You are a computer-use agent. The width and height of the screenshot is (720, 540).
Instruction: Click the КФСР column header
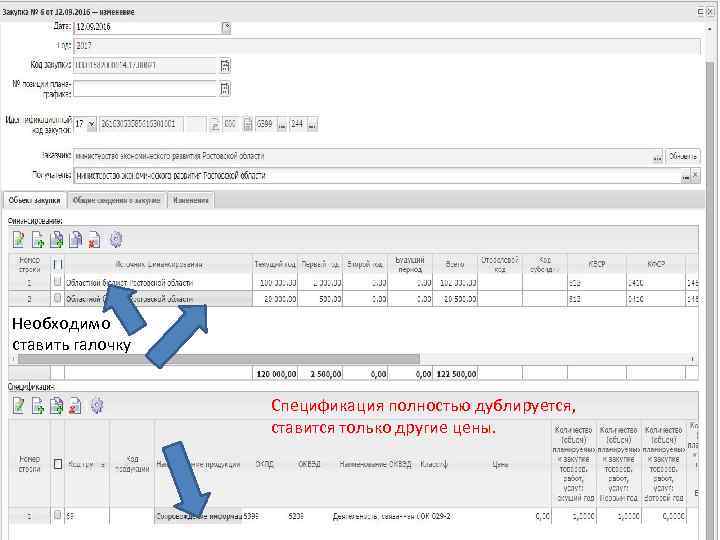(x=656, y=265)
